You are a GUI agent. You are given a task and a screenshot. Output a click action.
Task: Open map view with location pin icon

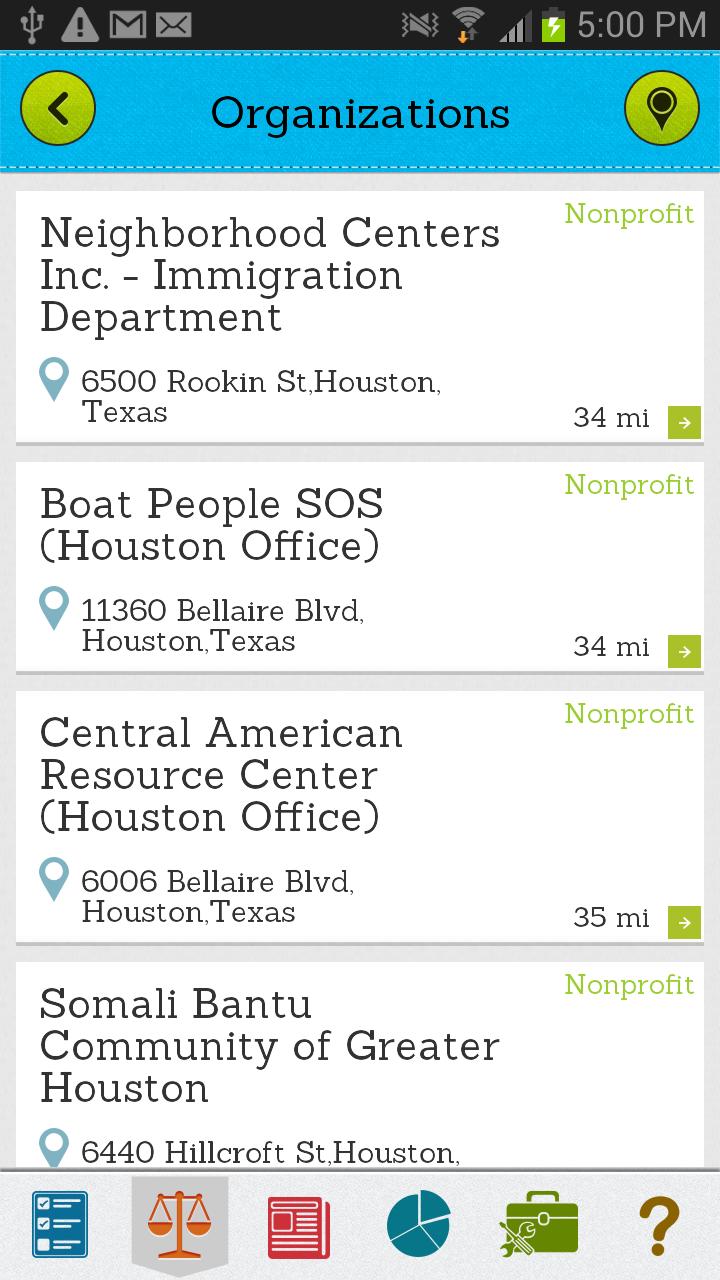(661, 110)
